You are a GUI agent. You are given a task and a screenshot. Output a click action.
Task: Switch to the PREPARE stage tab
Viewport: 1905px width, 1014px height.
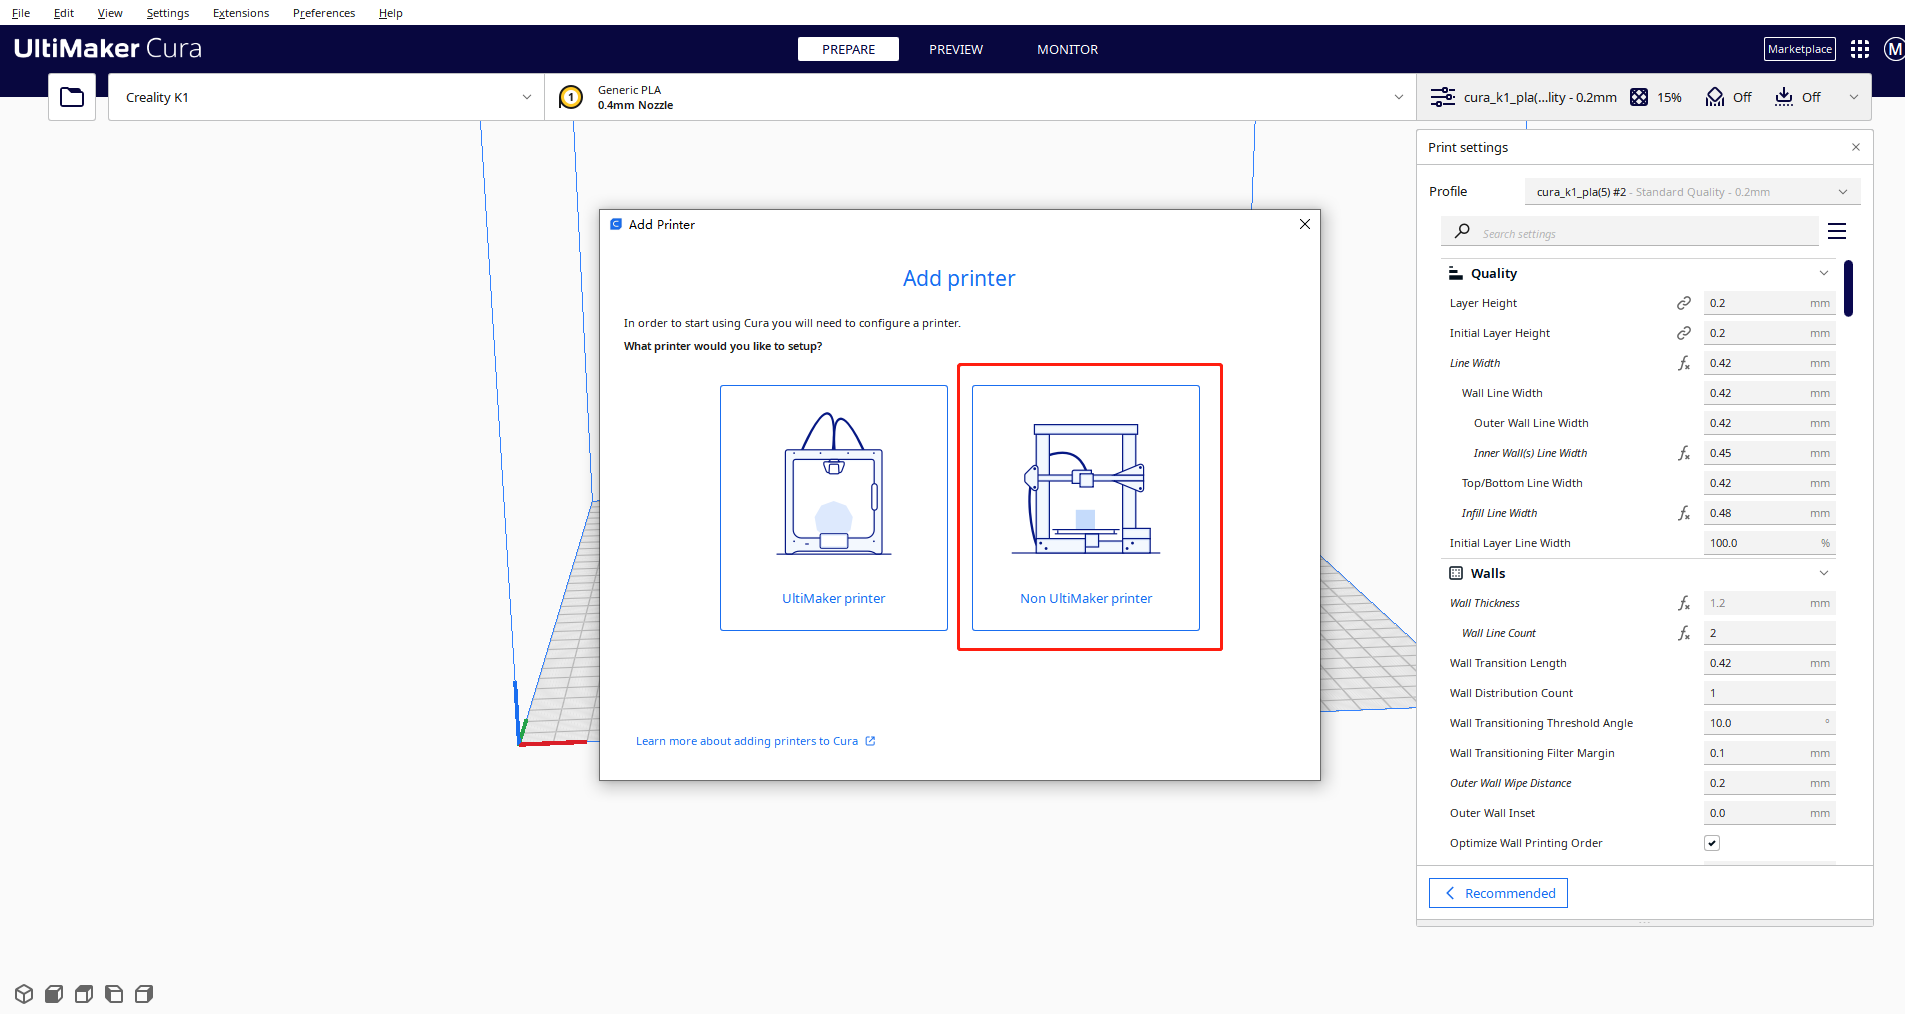(x=848, y=49)
